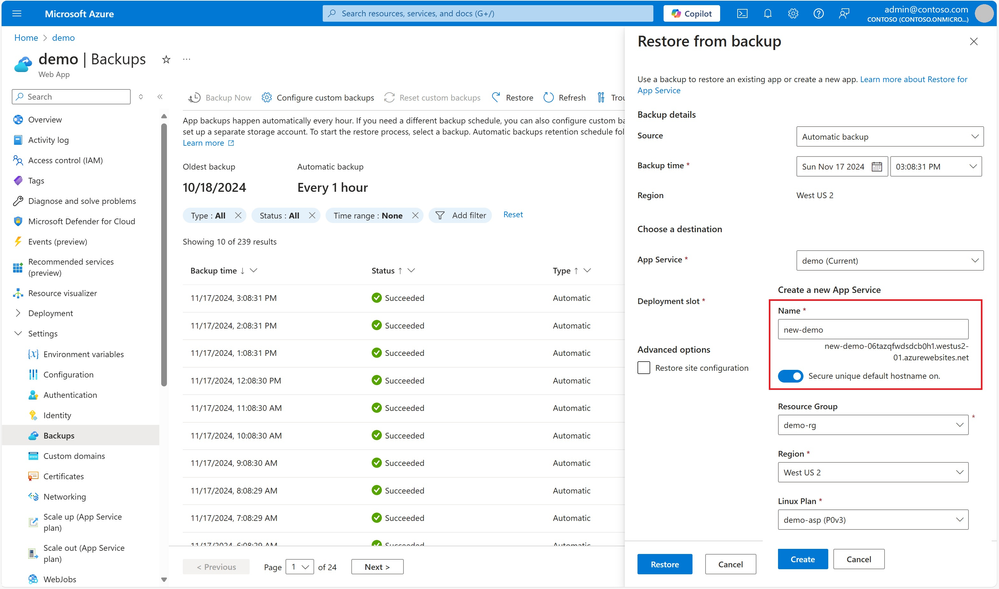
Task: Click the search resources box
Action: click(x=488, y=13)
